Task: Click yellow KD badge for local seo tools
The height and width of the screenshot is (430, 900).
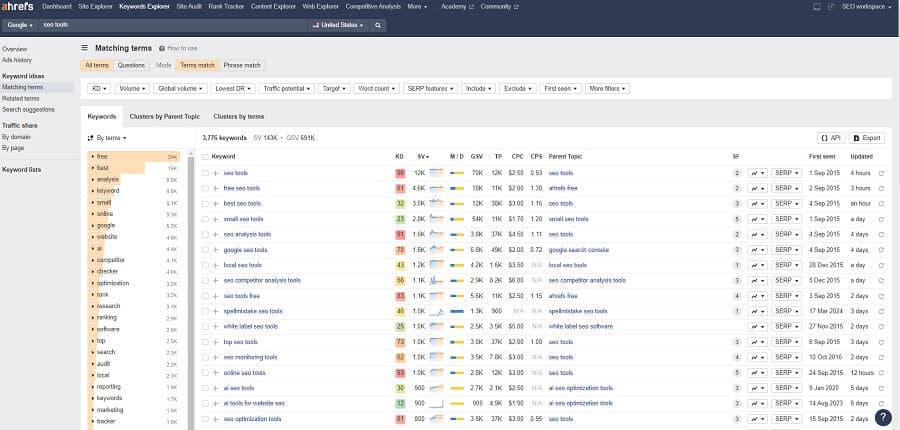Action: coord(400,265)
